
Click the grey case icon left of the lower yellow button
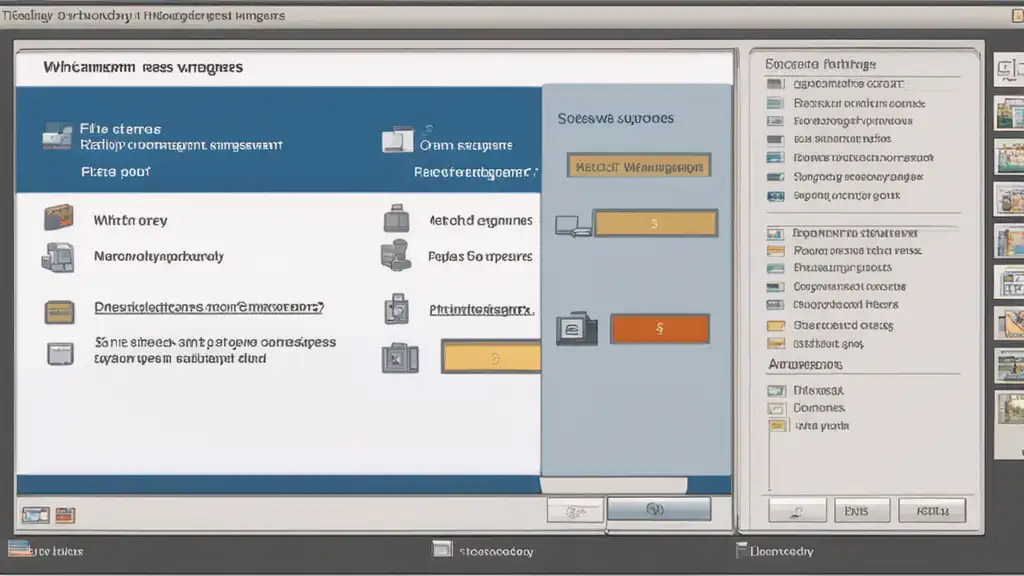pyautogui.click(x=400, y=358)
